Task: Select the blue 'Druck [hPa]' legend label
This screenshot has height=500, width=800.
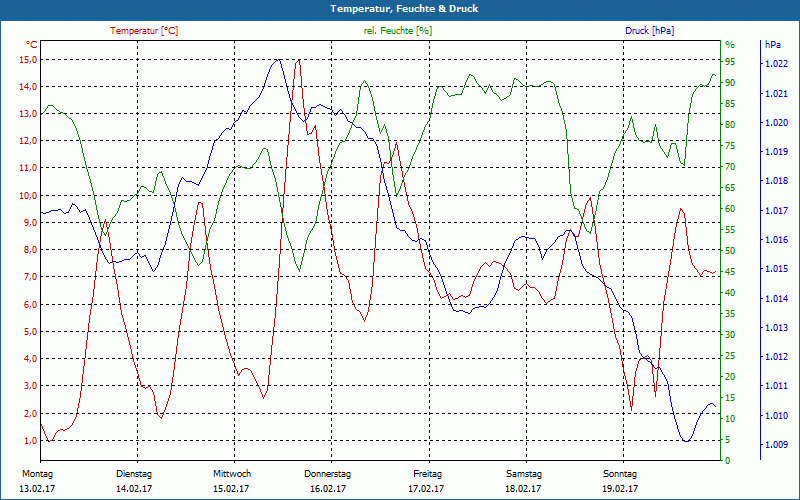Action: [x=649, y=31]
